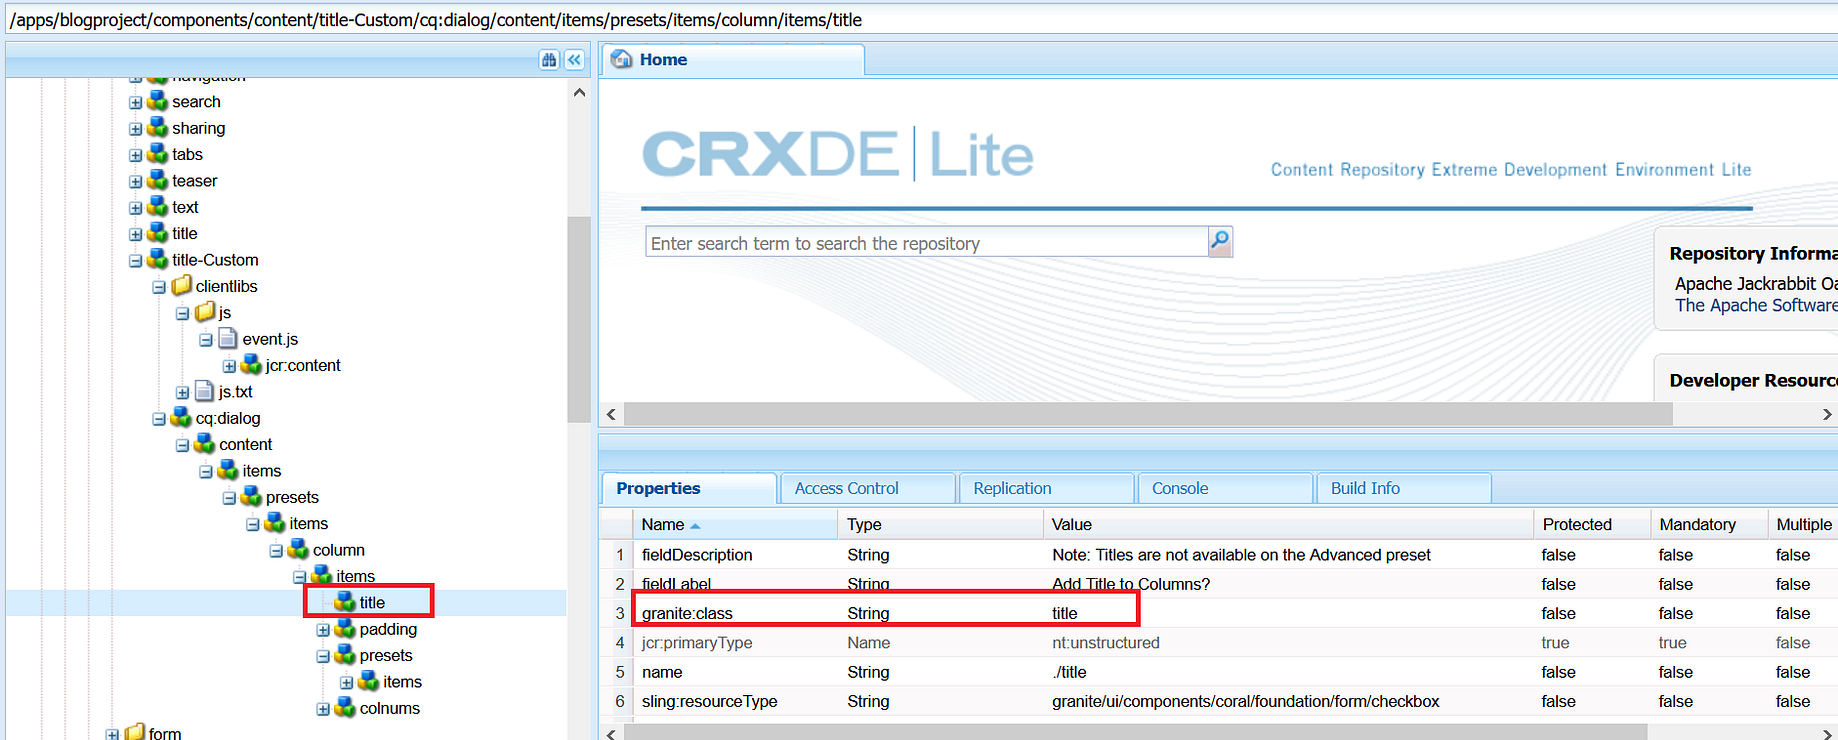The height and width of the screenshot is (740, 1838).
Task: Collapse the tree panel with double-chevron icon
Action: click(574, 60)
